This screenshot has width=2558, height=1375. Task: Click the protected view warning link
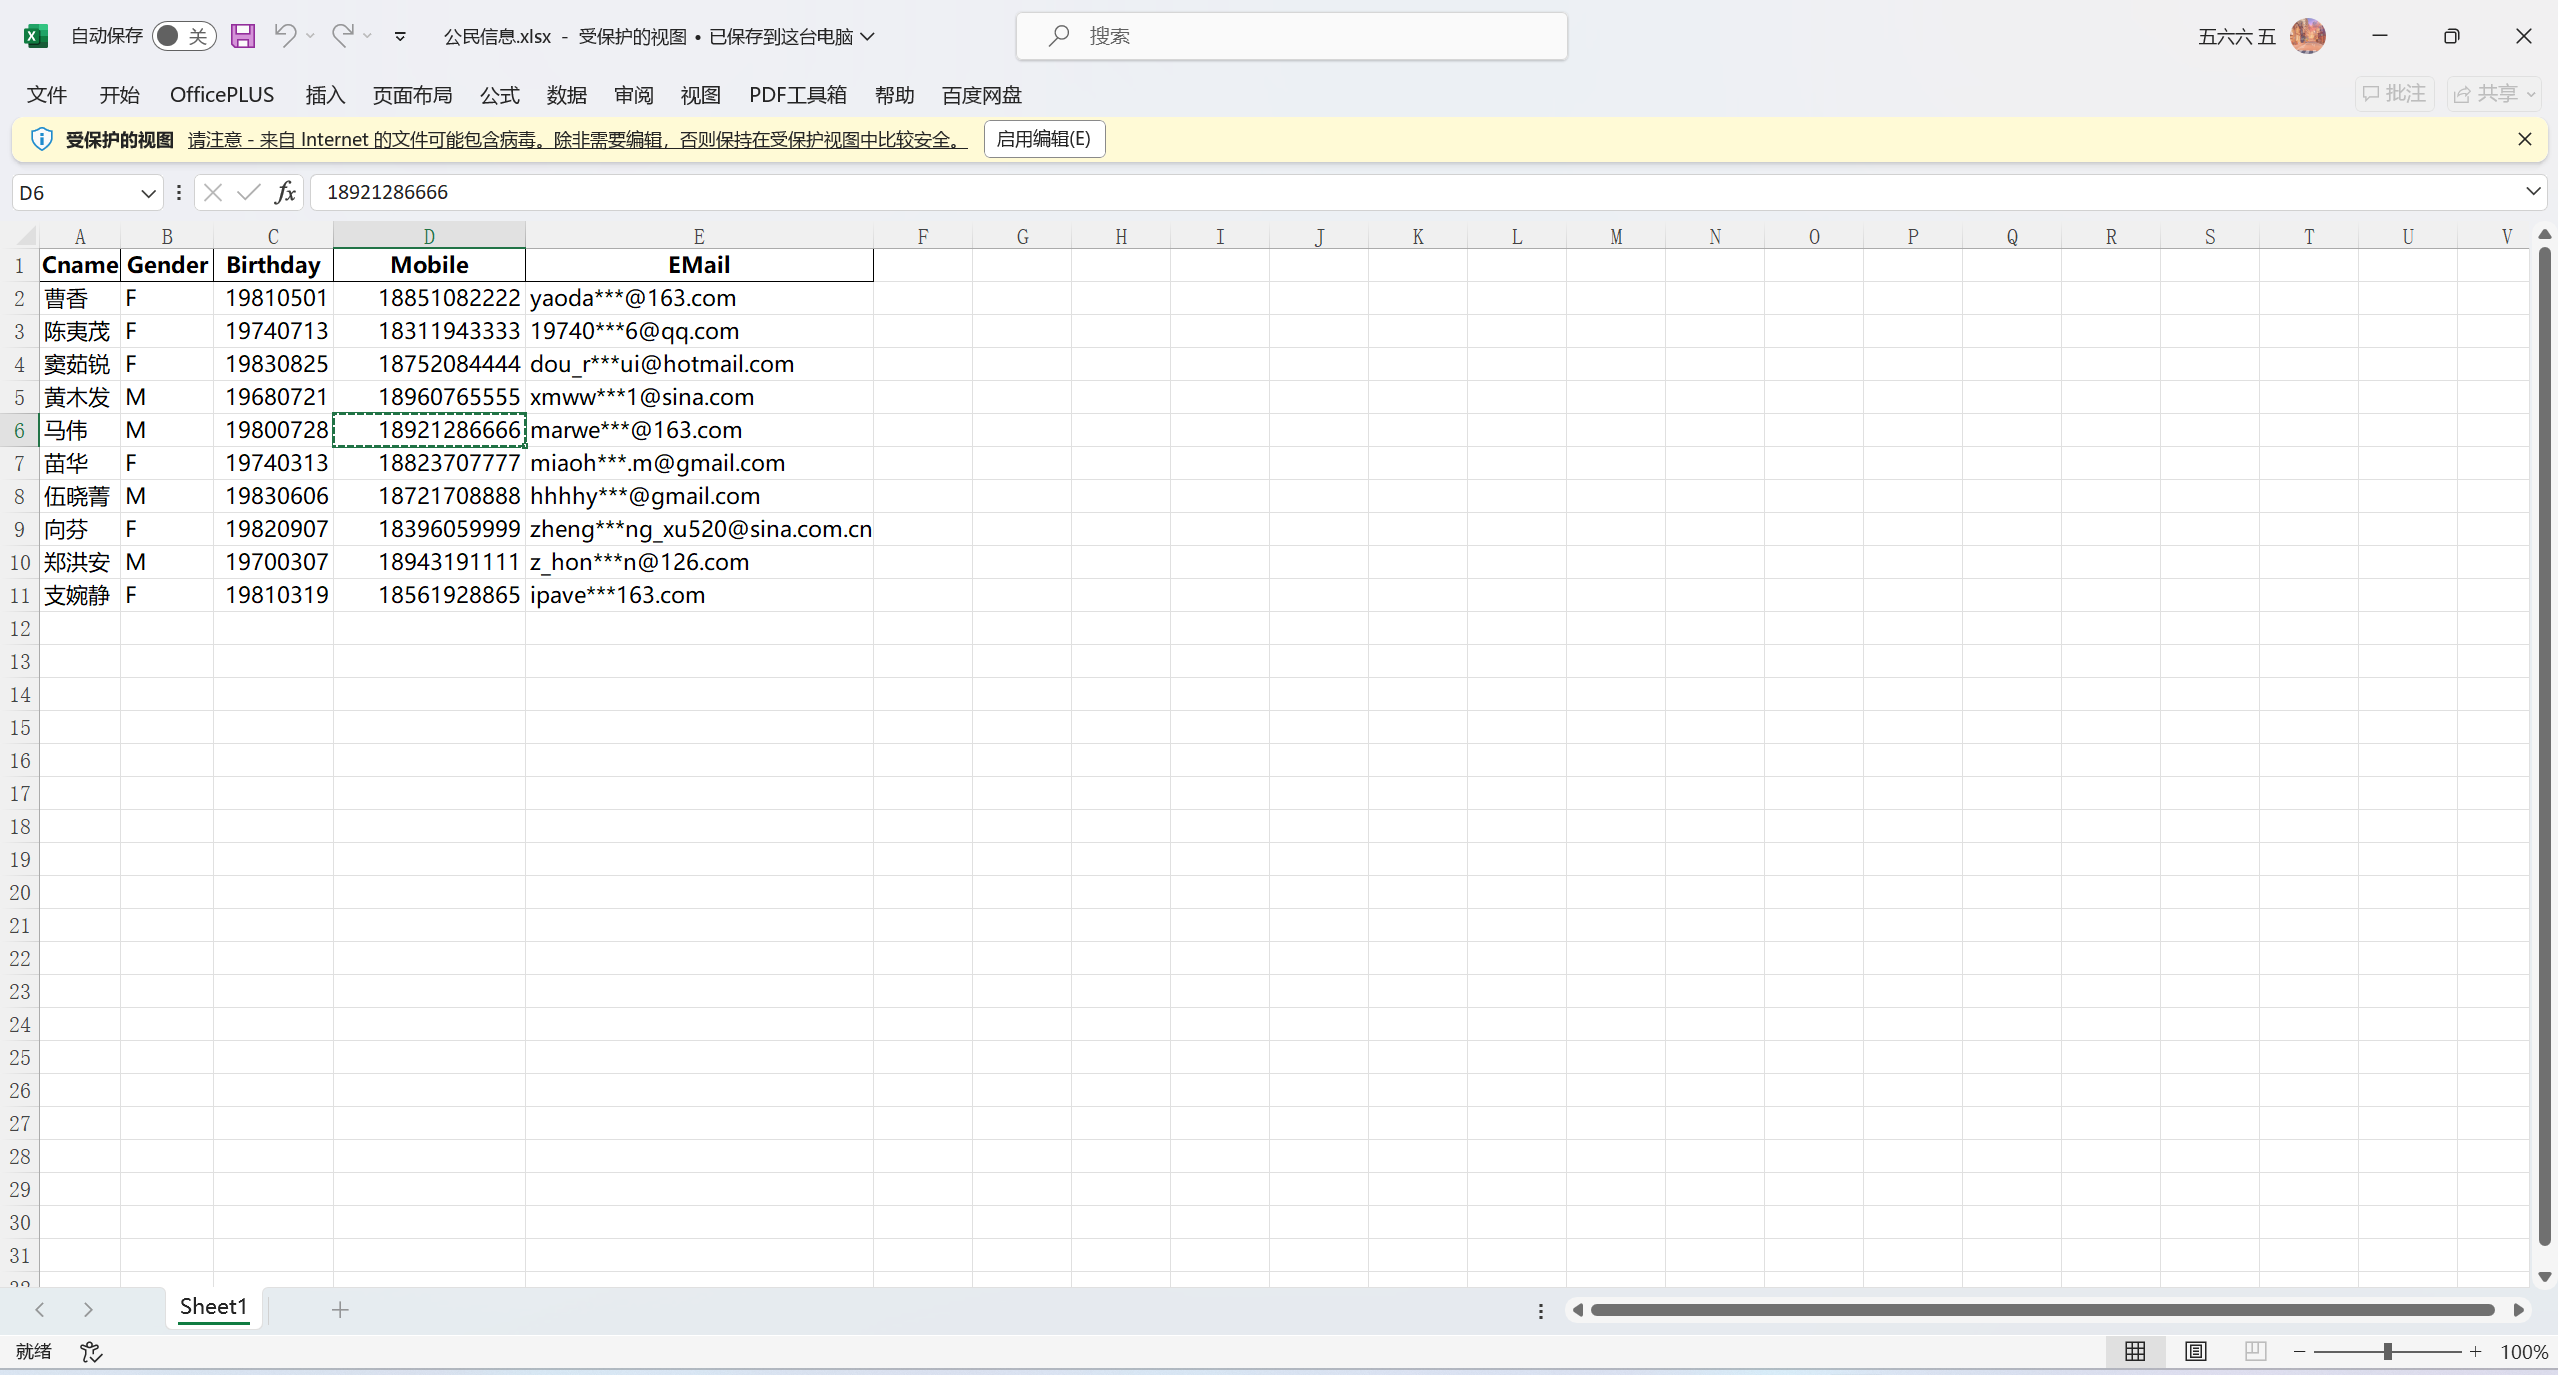coord(577,140)
